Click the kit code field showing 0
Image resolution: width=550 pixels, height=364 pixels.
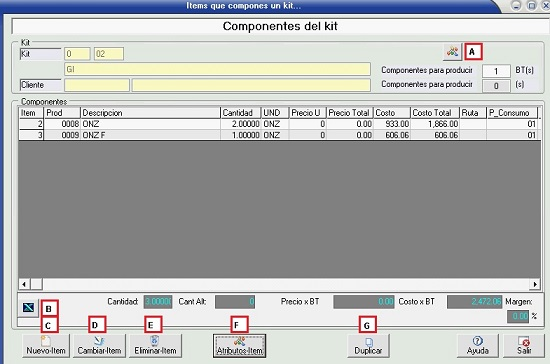77,54
